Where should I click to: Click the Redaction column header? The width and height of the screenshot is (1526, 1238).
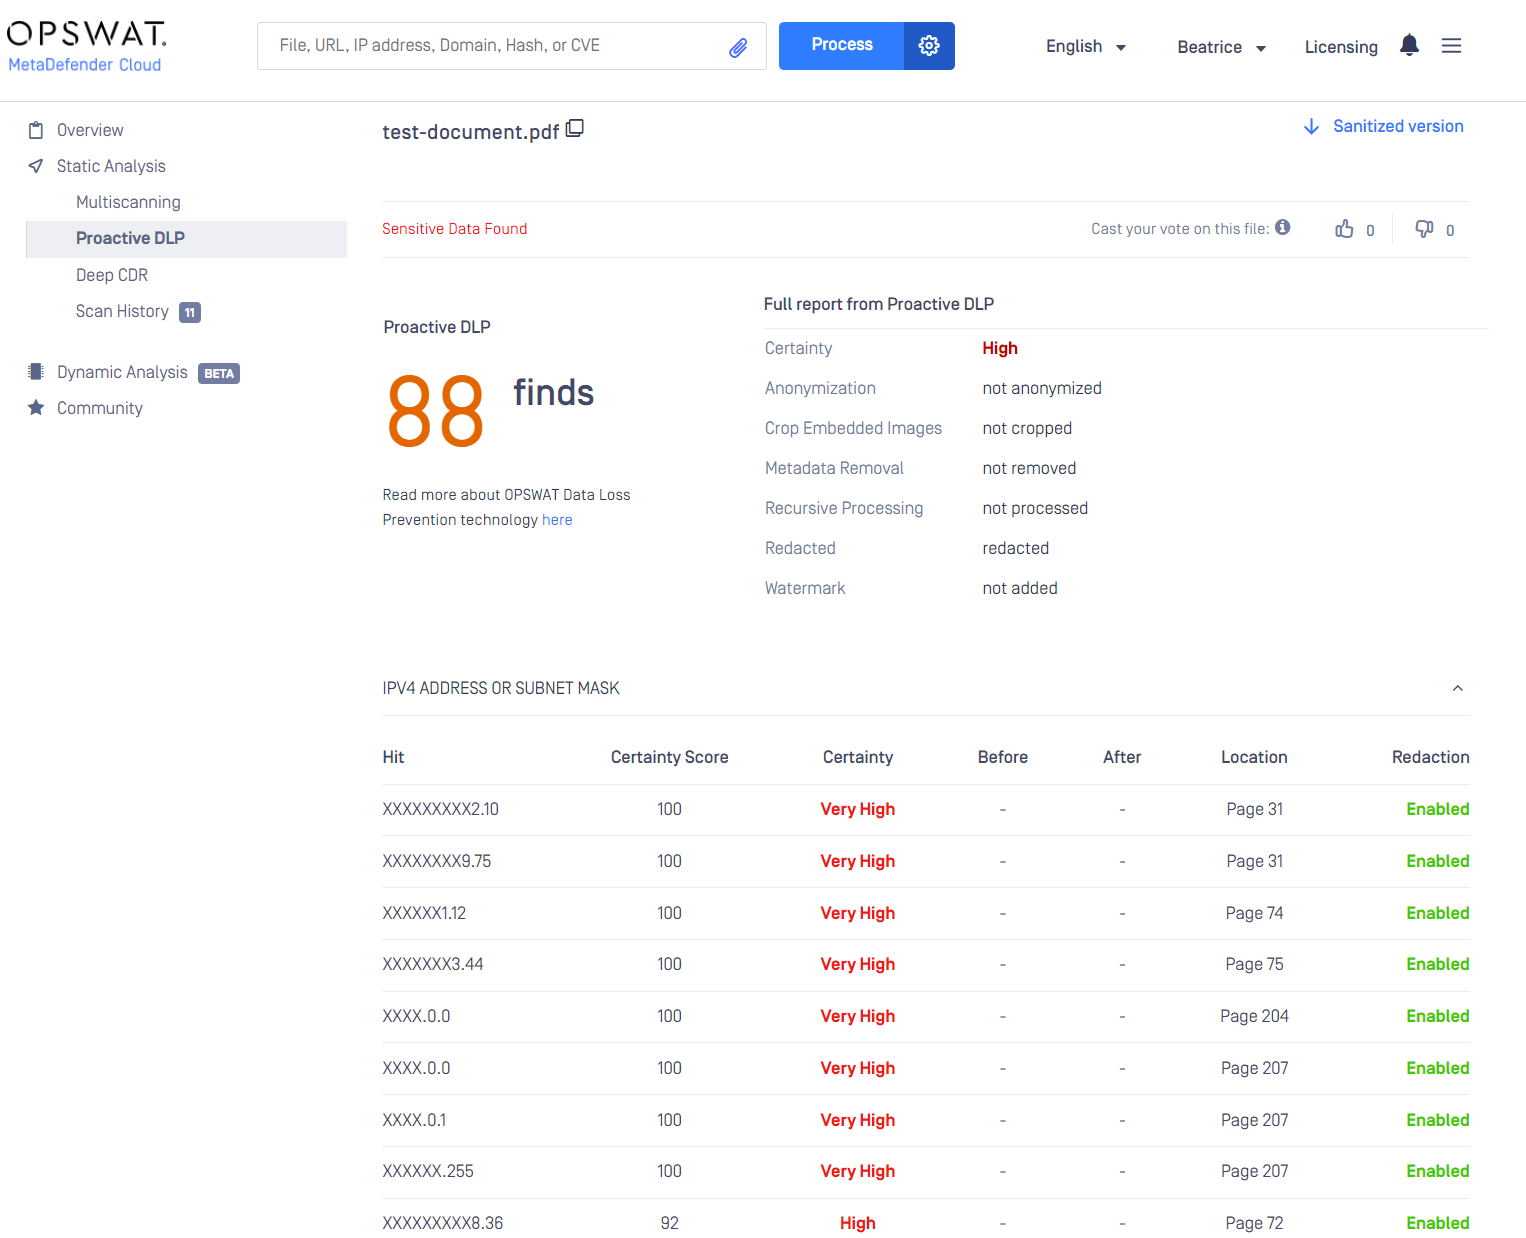pyautogui.click(x=1430, y=757)
